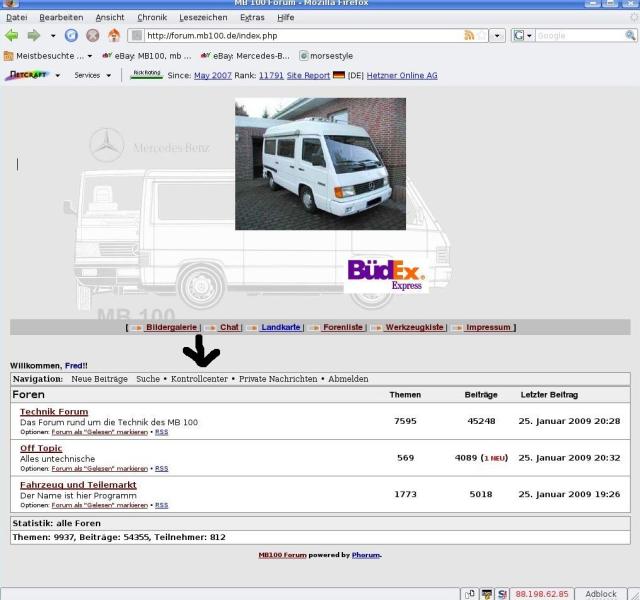Click the 1 NEU indicator in Off Topic
The height and width of the screenshot is (600, 640).
point(495,458)
